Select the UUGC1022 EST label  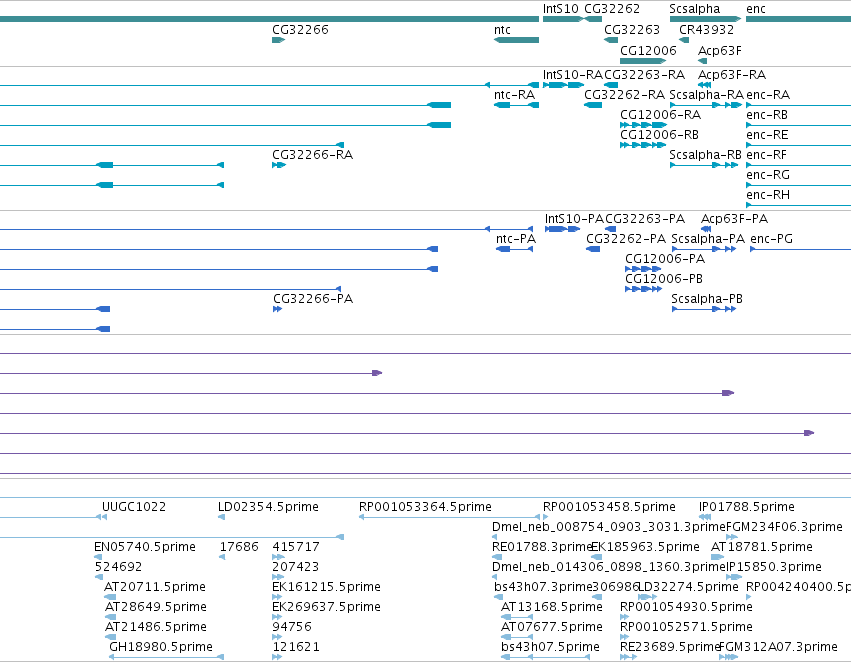click(134, 507)
